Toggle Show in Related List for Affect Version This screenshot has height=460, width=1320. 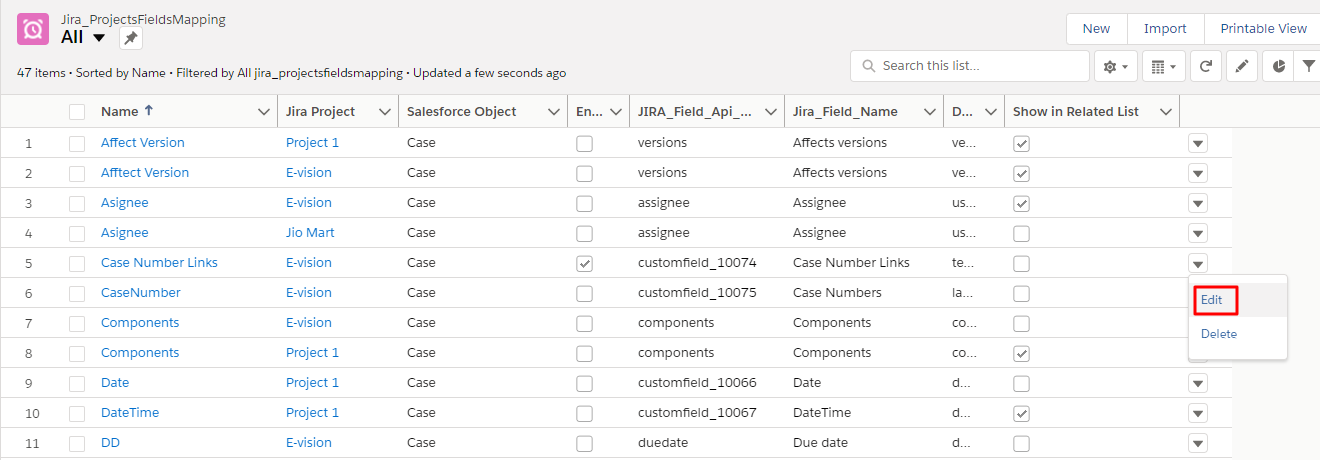(x=1021, y=143)
